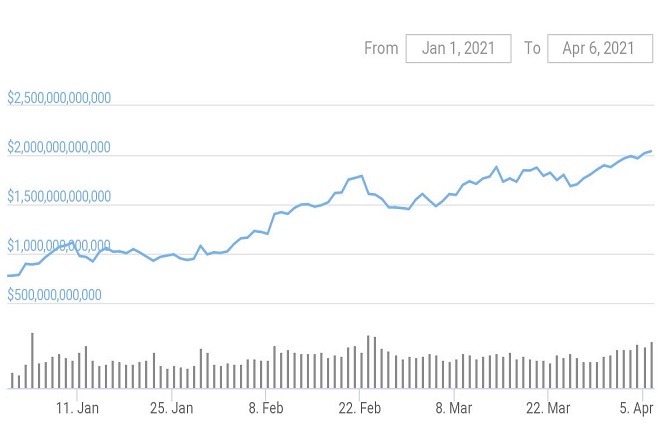This screenshot has height=440, width=660.
Task: Click the $2,500,000,000,000 y-axis label
Action: pyautogui.click(x=59, y=98)
